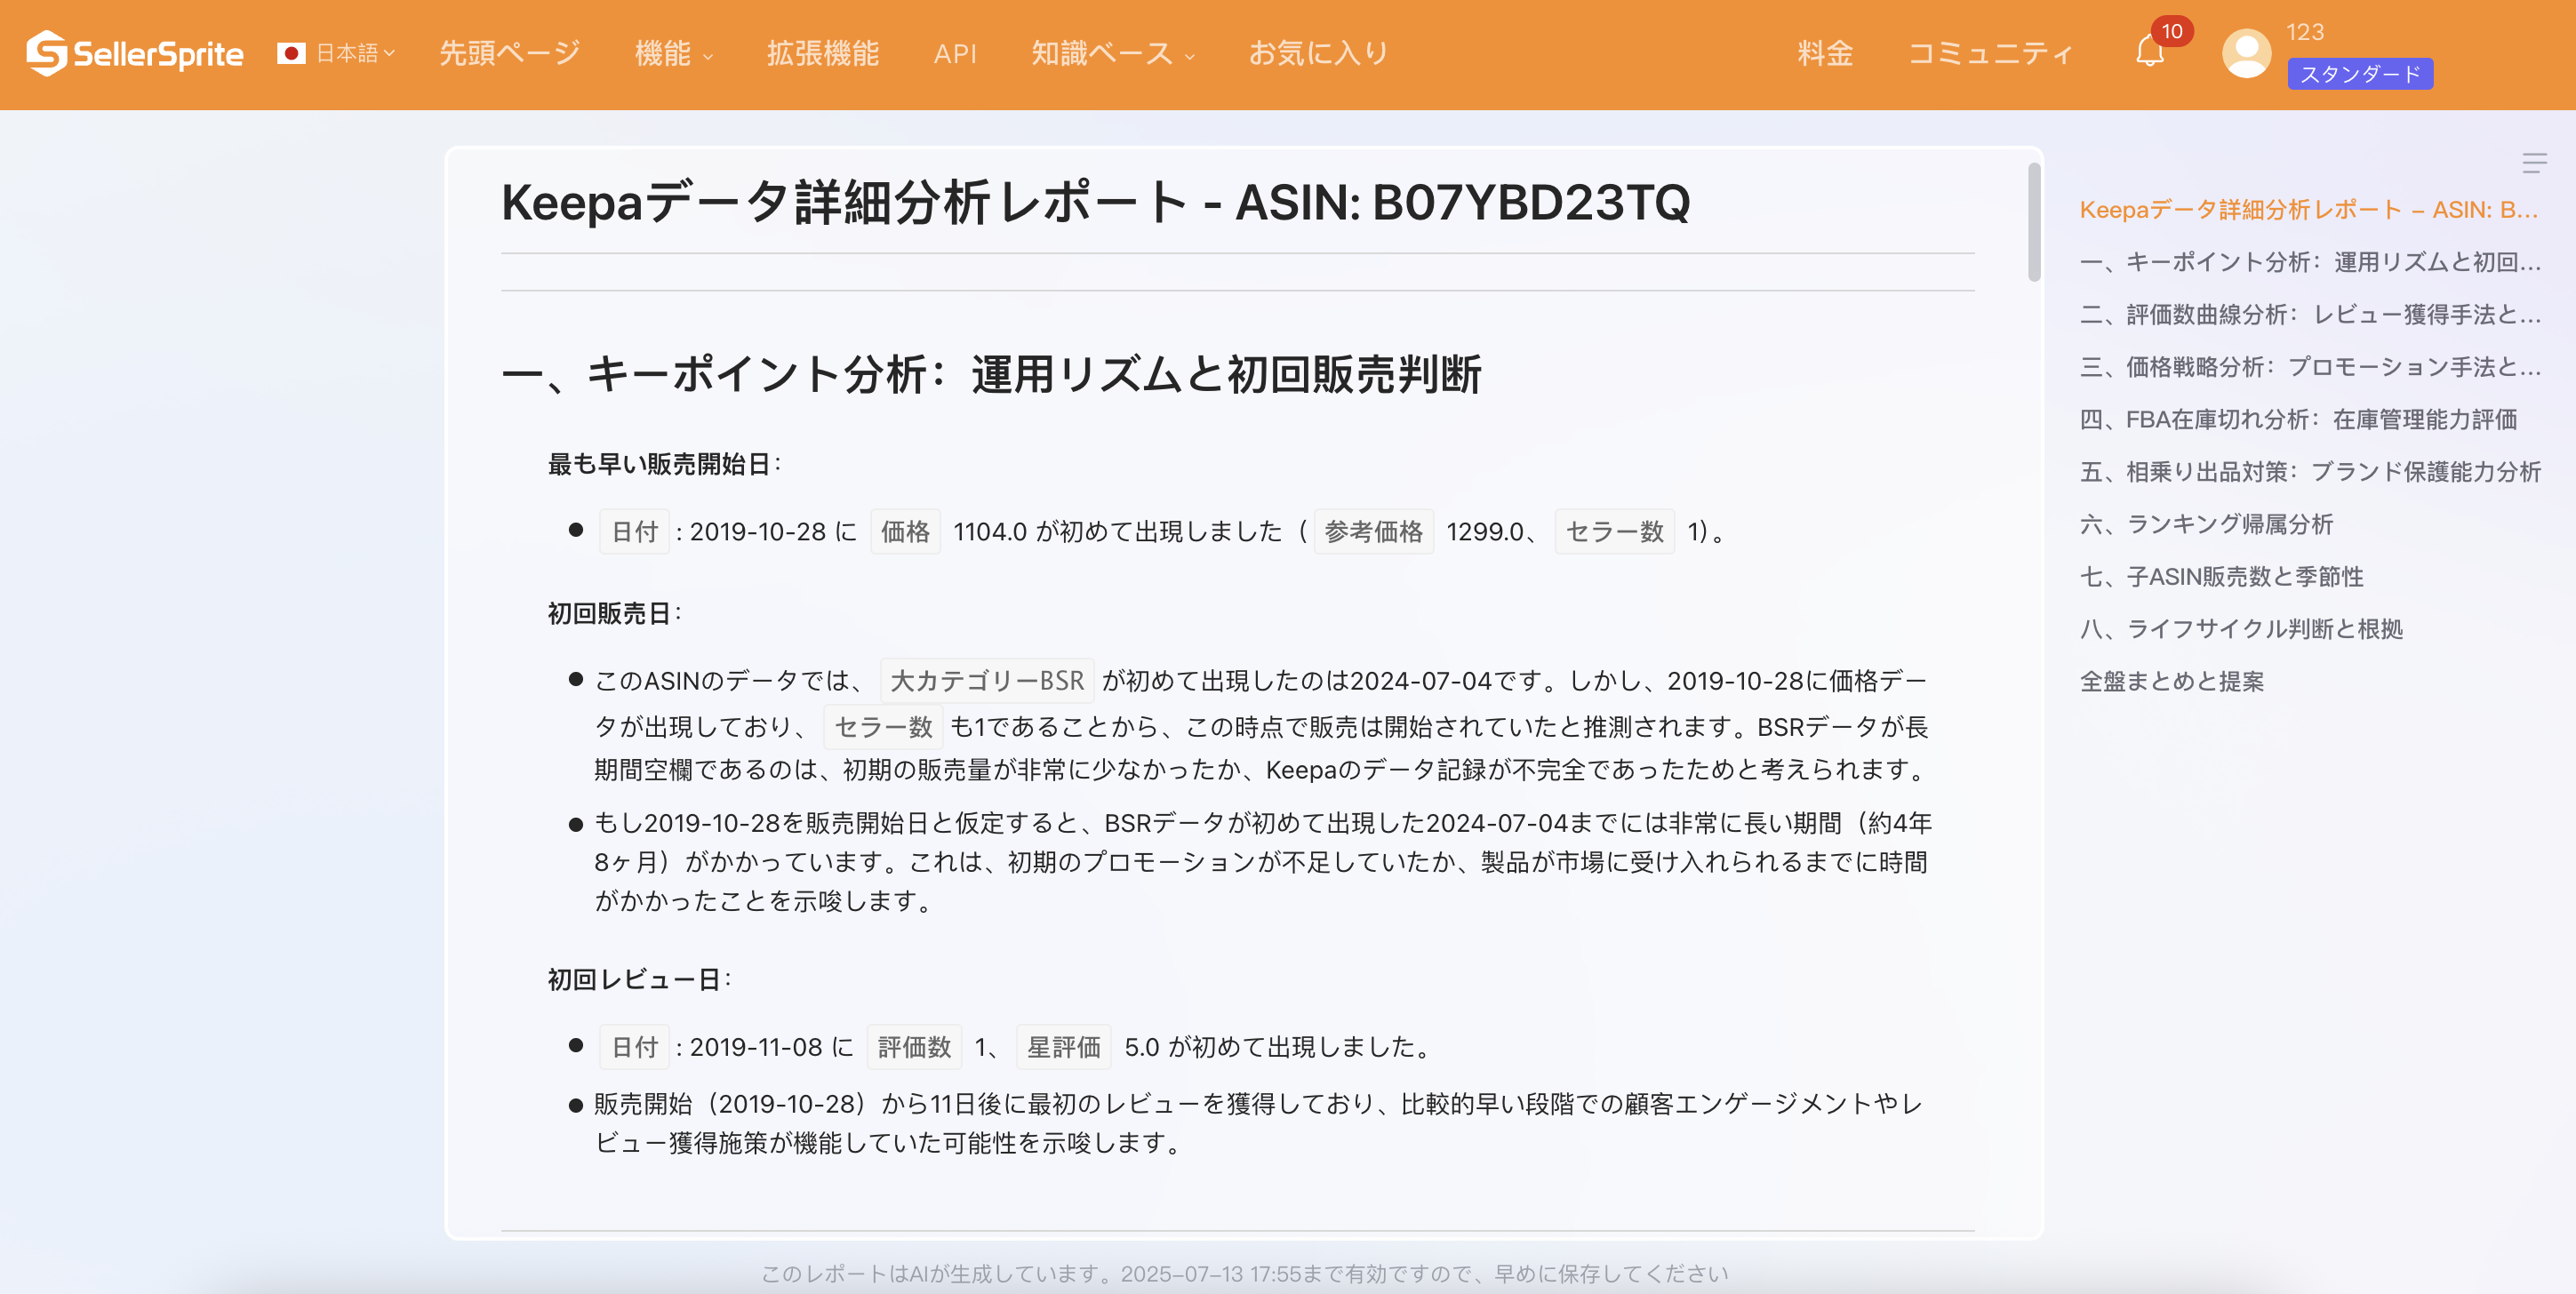
Task: Open 拡張機能 in the navigation bar
Action: coord(822,53)
